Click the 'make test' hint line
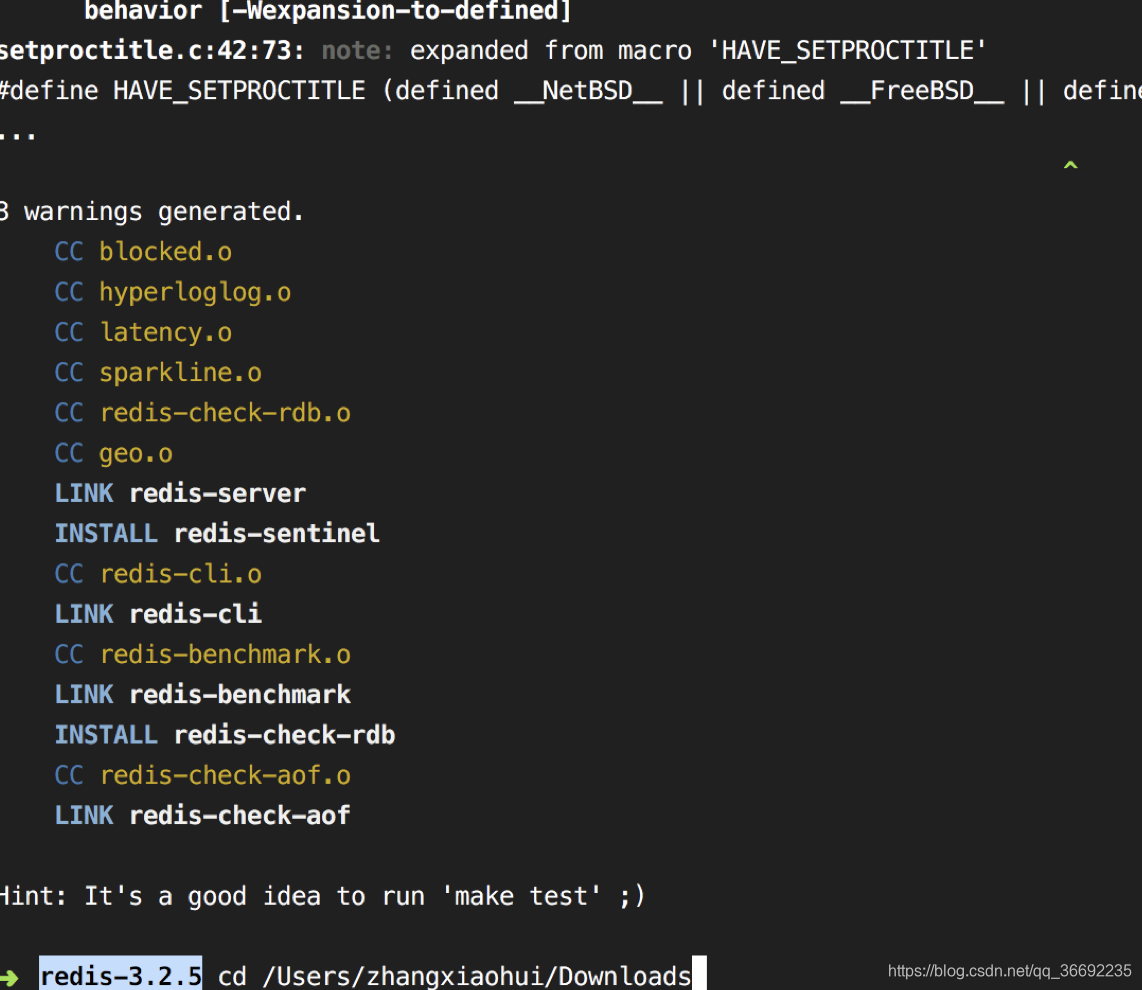Viewport: 1142px width, 990px height. (x=321, y=896)
